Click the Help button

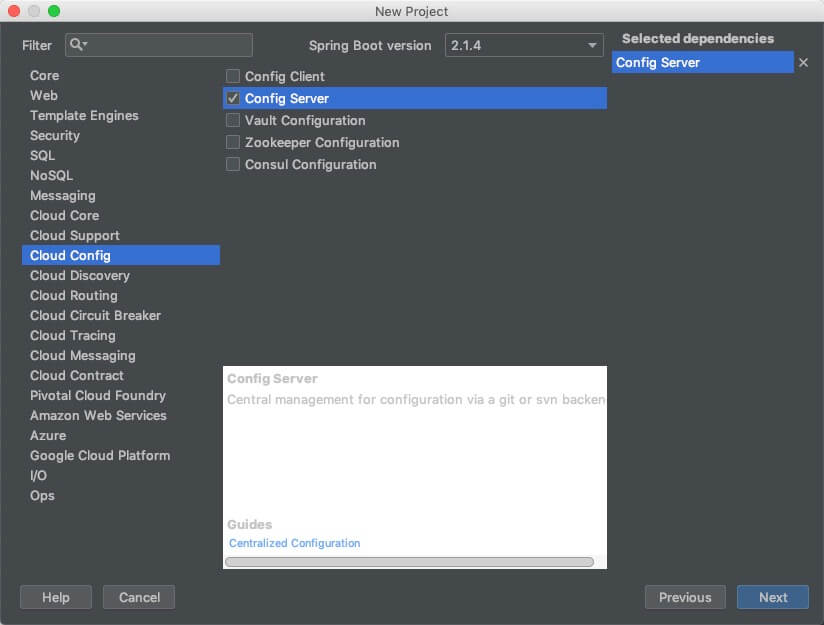click(x=56, y=597)
